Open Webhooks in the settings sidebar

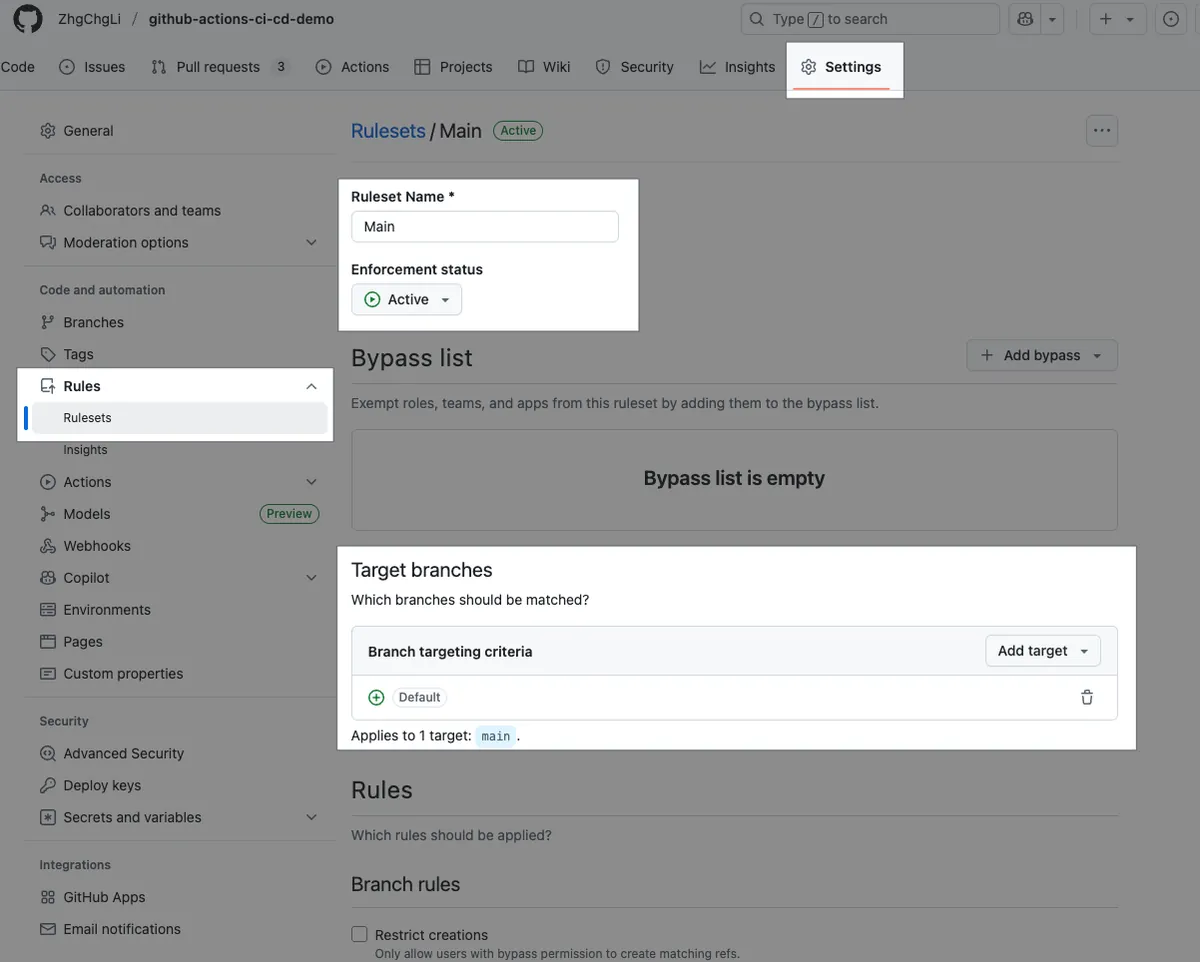(97, 546)
